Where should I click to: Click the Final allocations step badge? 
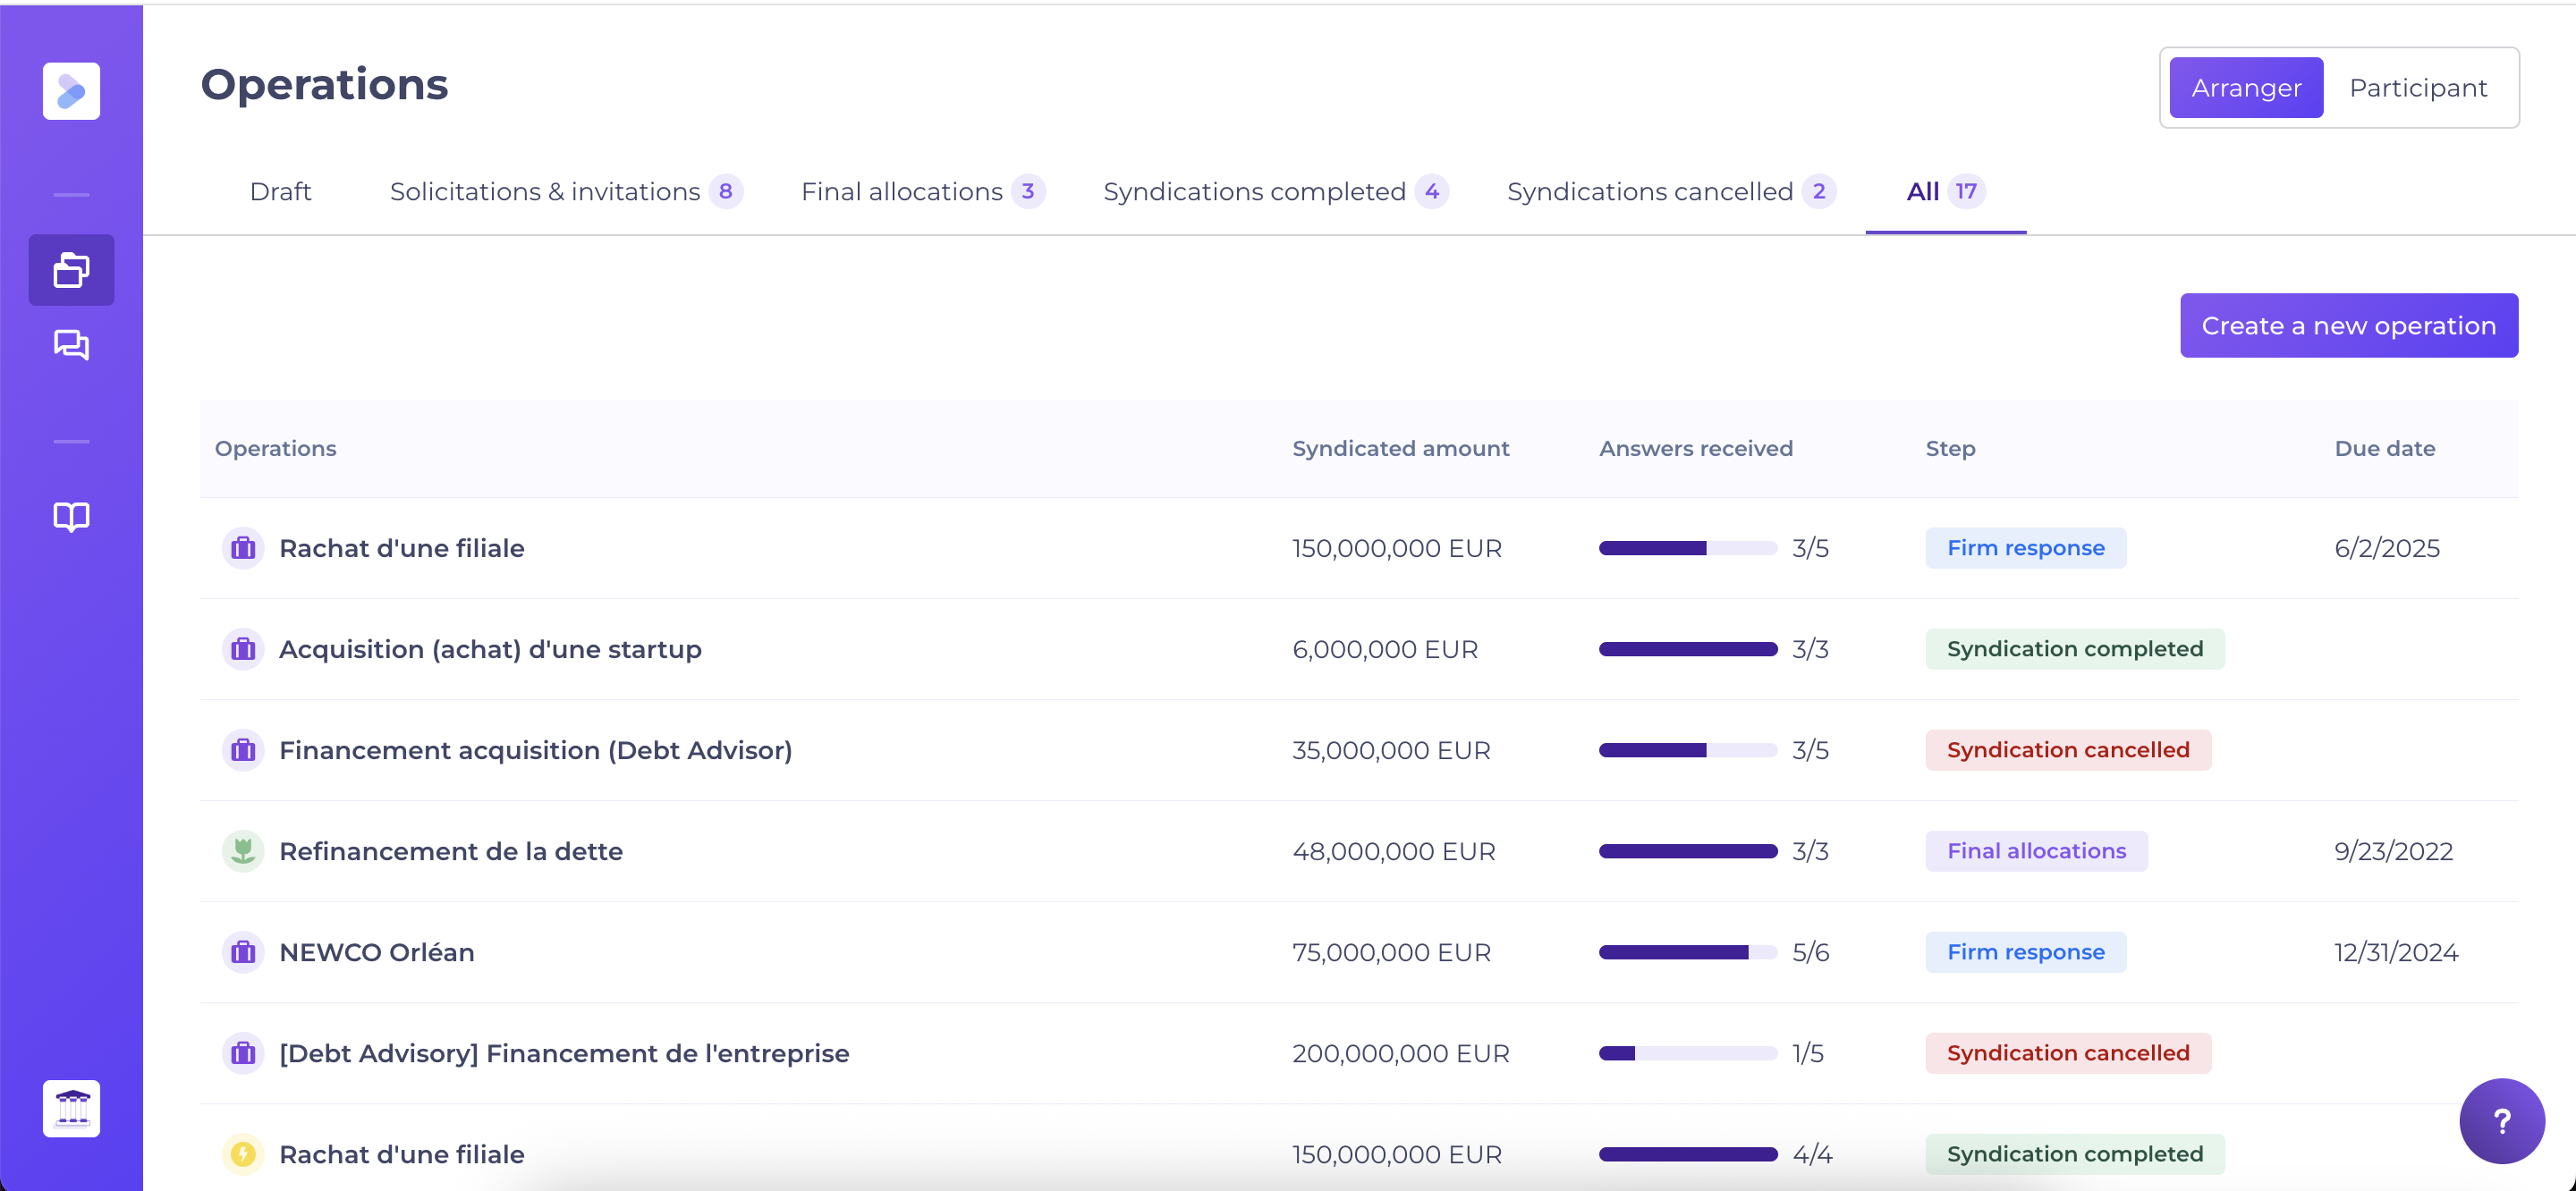tap(2036, 851)
